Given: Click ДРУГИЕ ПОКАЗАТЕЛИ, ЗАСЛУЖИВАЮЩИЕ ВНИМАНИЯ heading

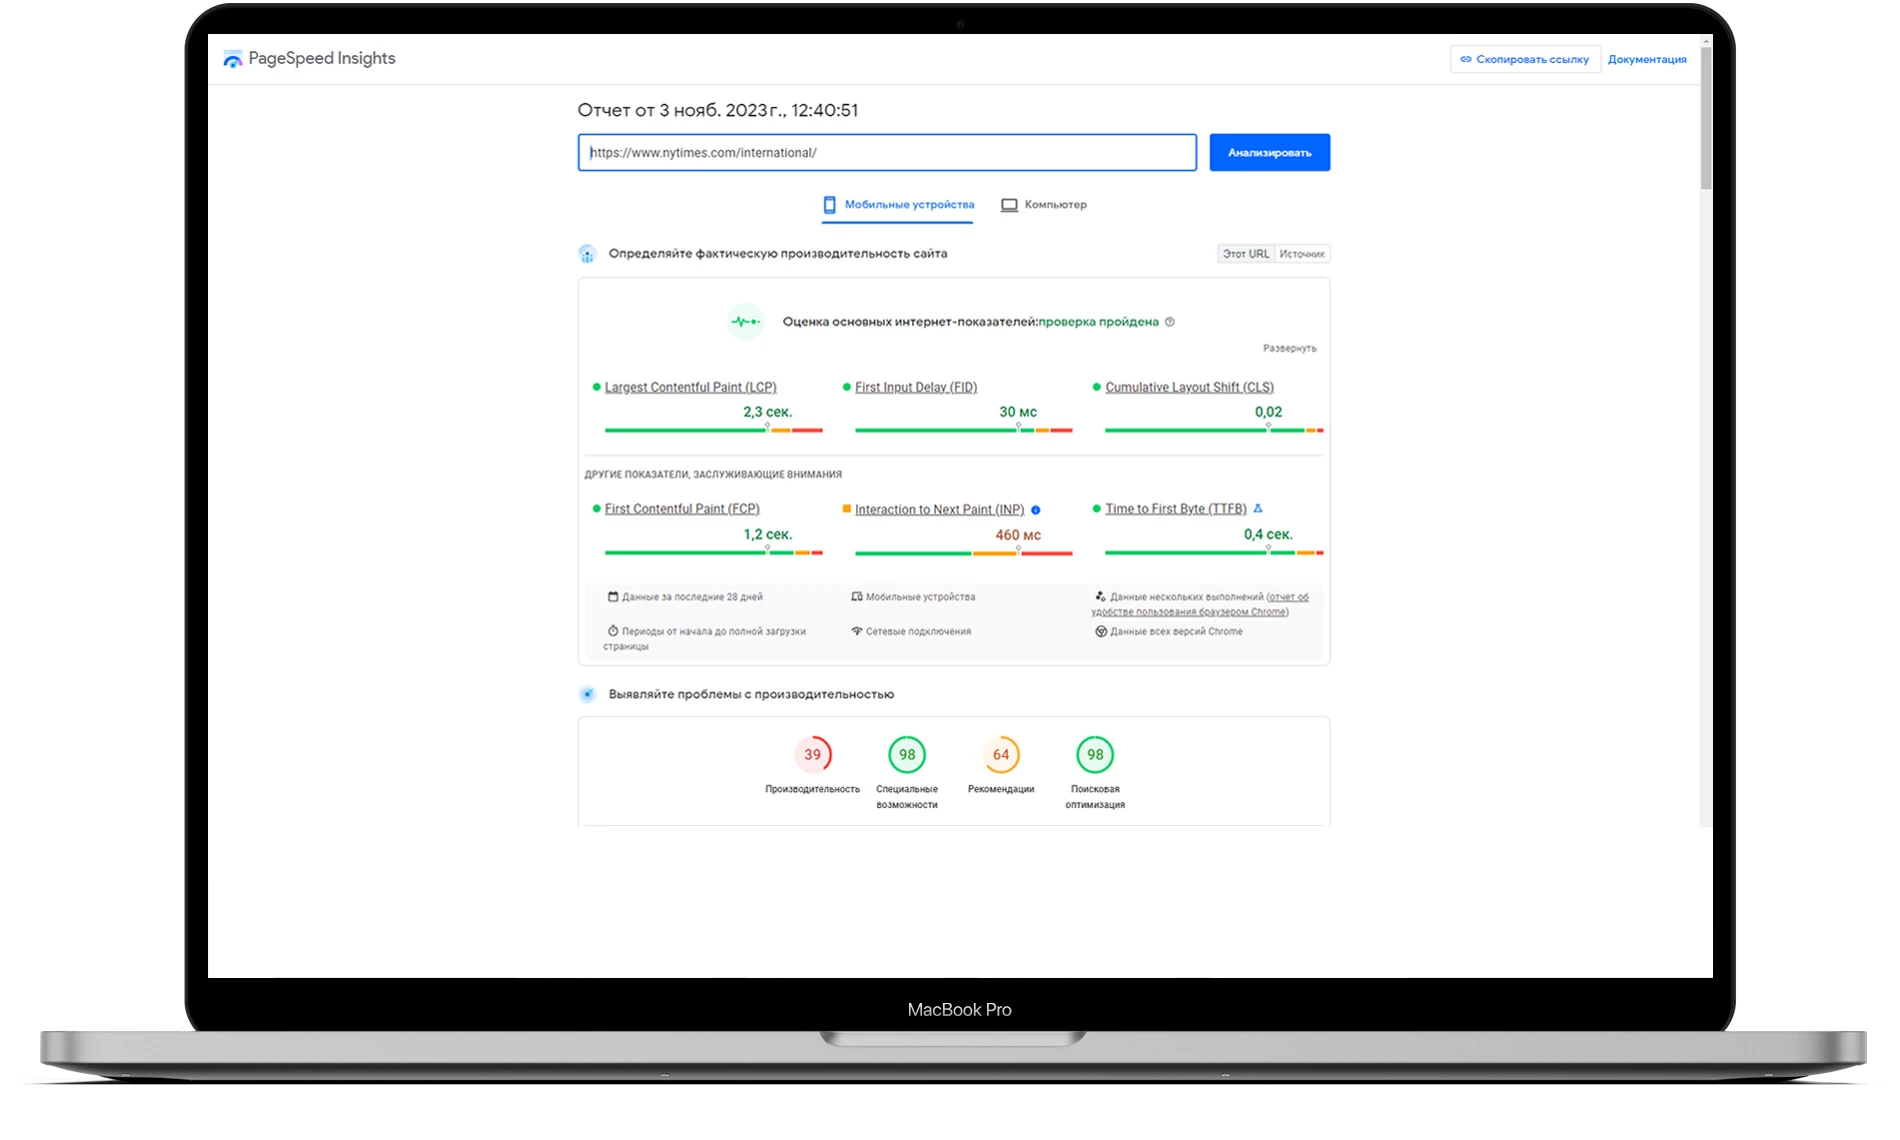Looking at the screenshot, I should 713,475.
